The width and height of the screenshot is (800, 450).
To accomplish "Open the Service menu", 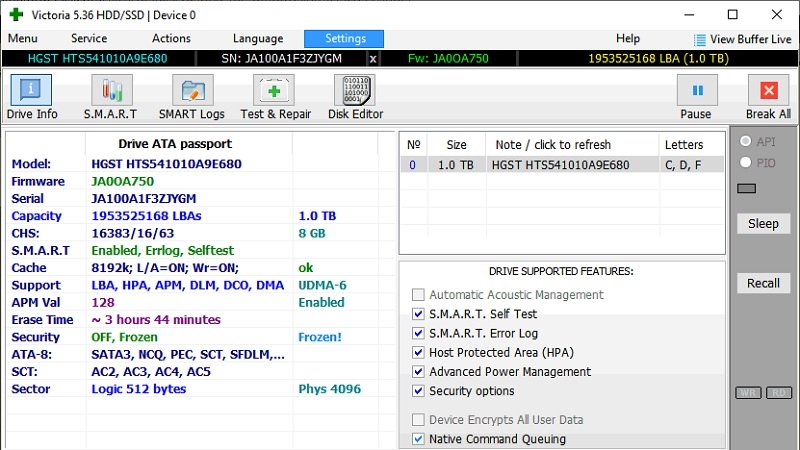I will point(89,39).
